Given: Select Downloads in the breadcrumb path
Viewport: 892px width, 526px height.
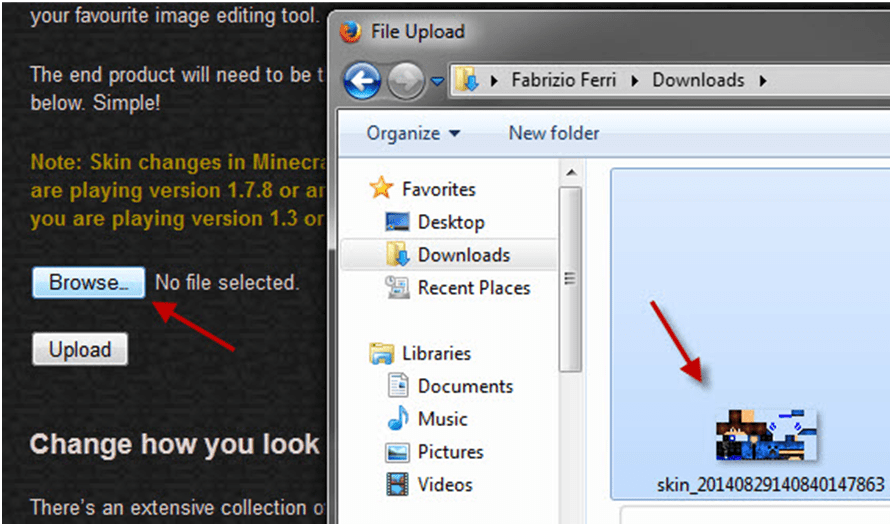Looking at the screenshot, I should click(x=698, y=80).
